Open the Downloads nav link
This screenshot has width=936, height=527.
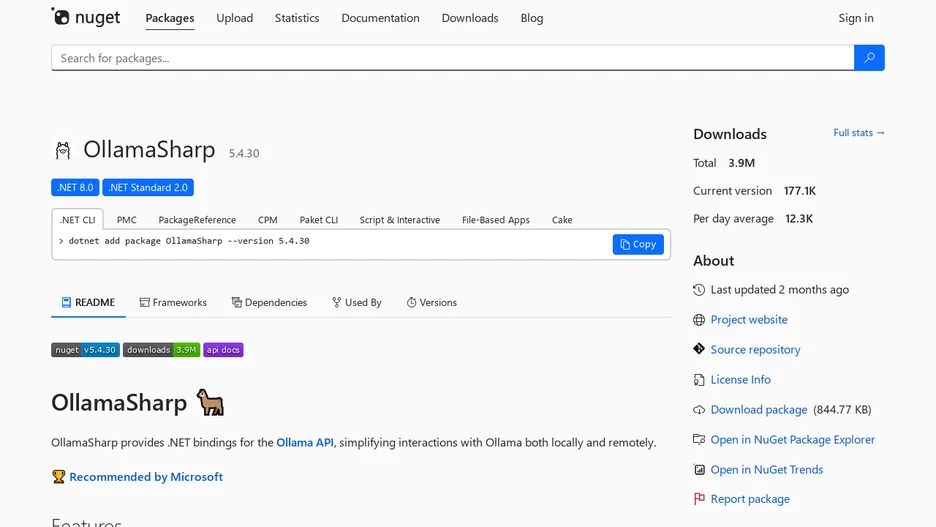click(x=470, y=18)
